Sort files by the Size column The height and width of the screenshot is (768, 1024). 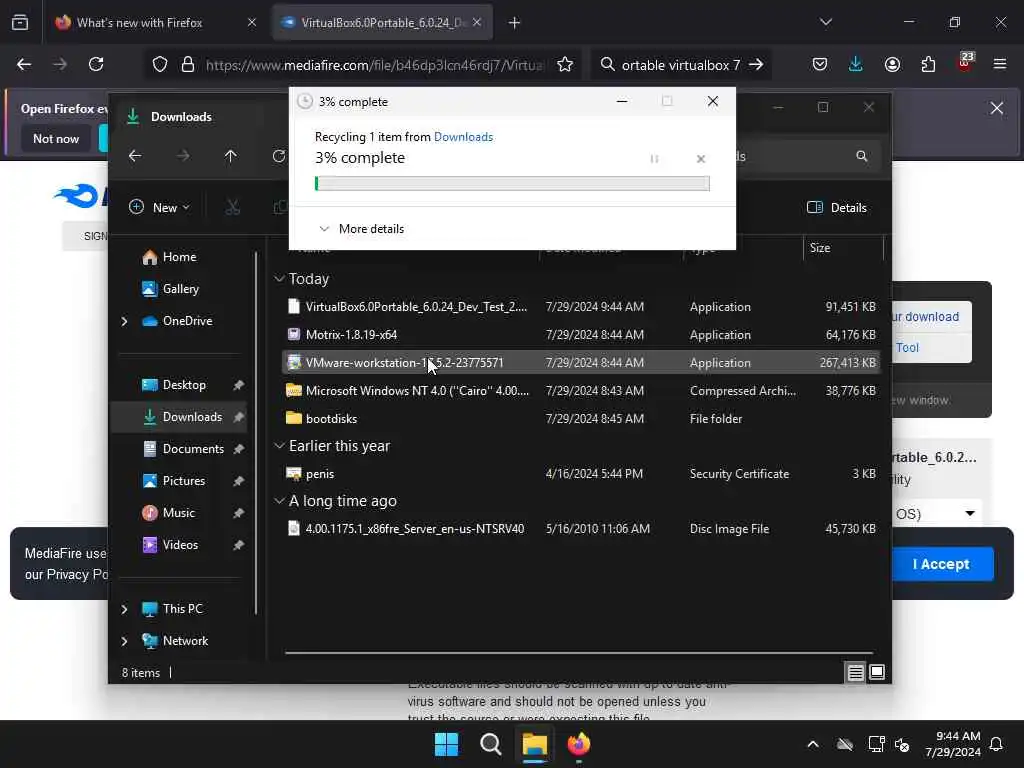coord(842,248)
